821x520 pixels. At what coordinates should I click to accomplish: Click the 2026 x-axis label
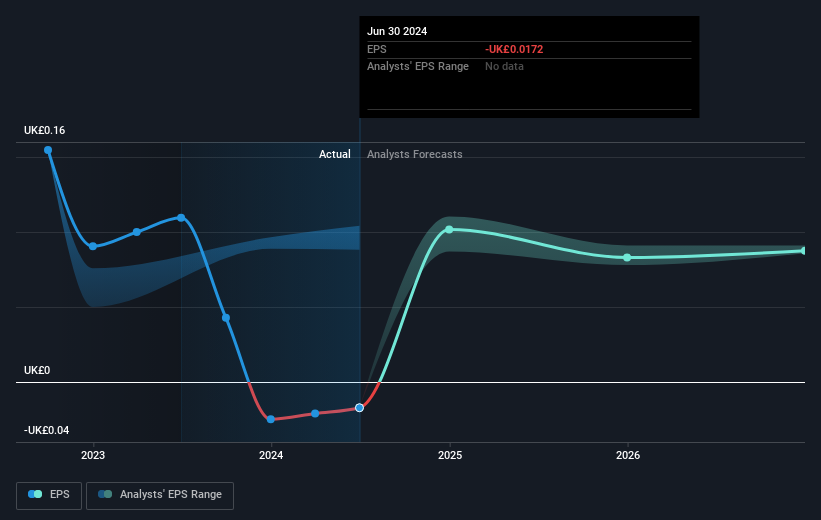pyautogui.click(x=628, y=456)
